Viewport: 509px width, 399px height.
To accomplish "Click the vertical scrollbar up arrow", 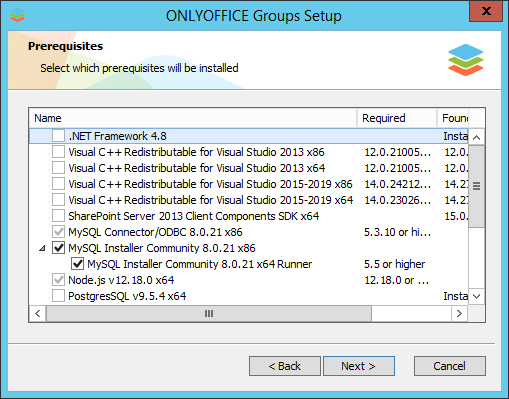I will click(x=477, y=137).
